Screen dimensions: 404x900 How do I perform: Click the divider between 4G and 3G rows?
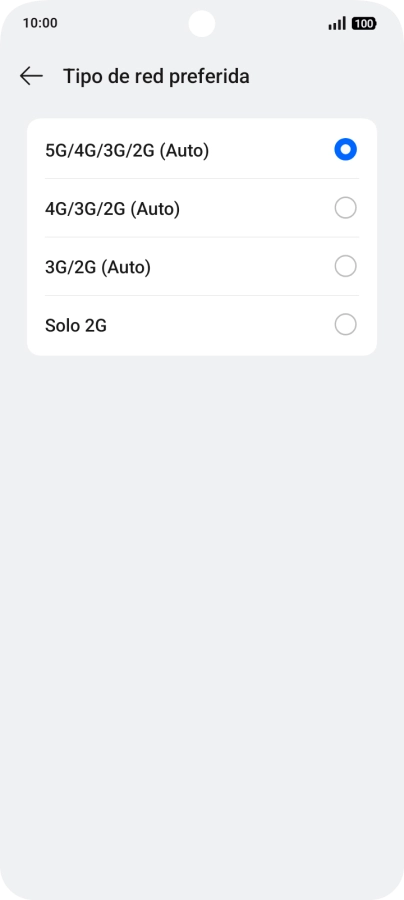pos(202,237)
